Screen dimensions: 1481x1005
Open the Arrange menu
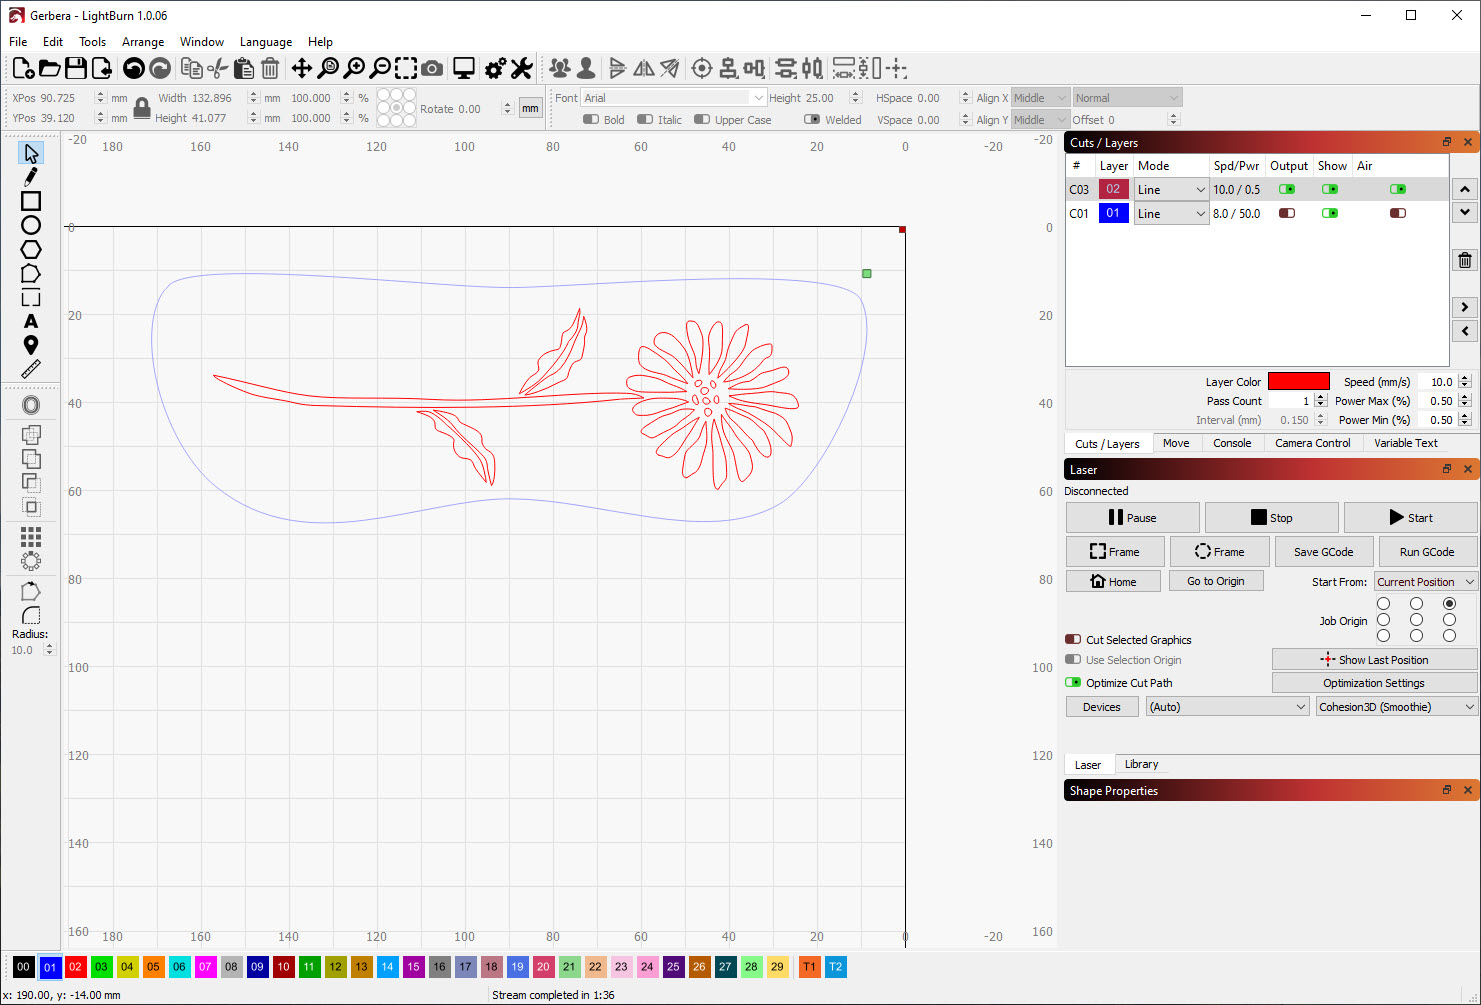pos(143,42)
